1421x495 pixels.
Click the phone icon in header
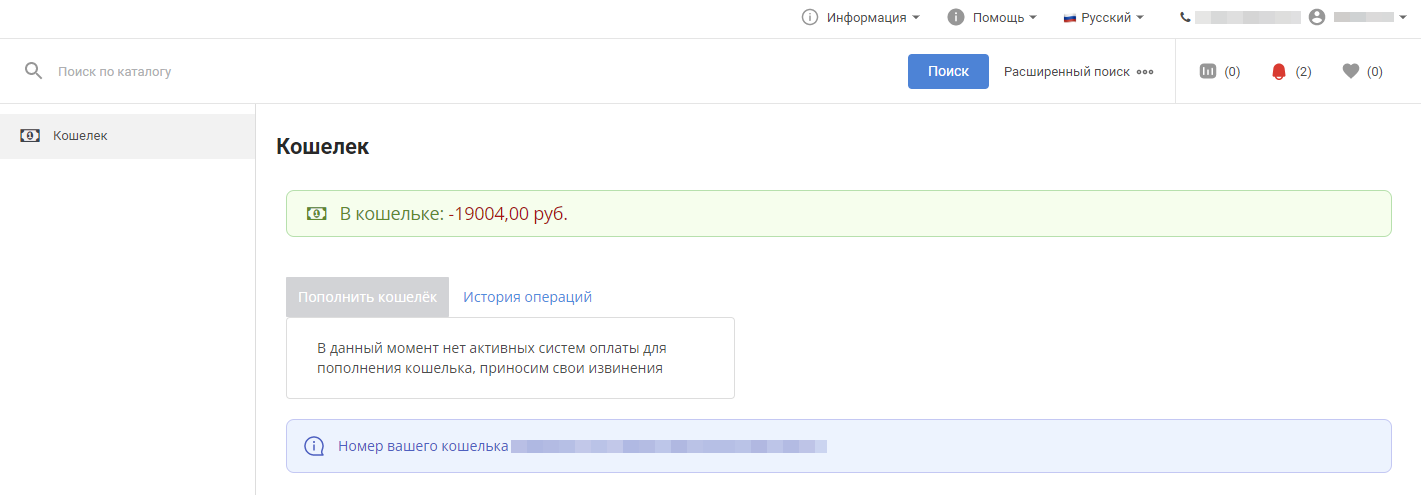[1186, 17]
